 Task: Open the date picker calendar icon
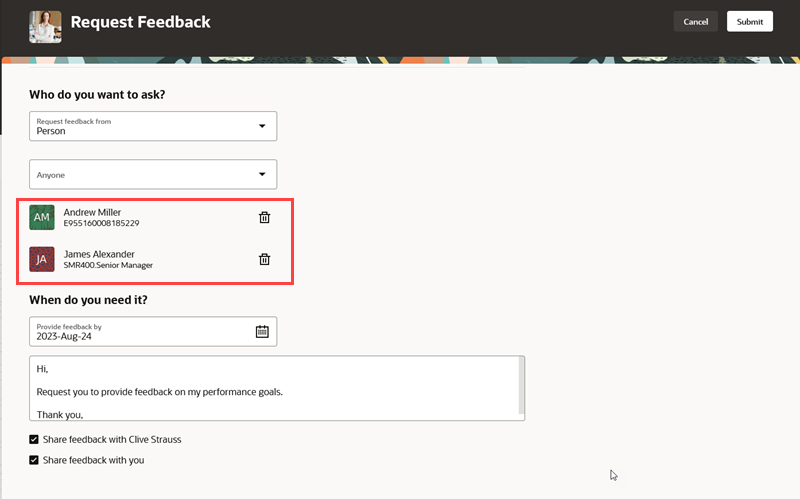coord(262,331)
